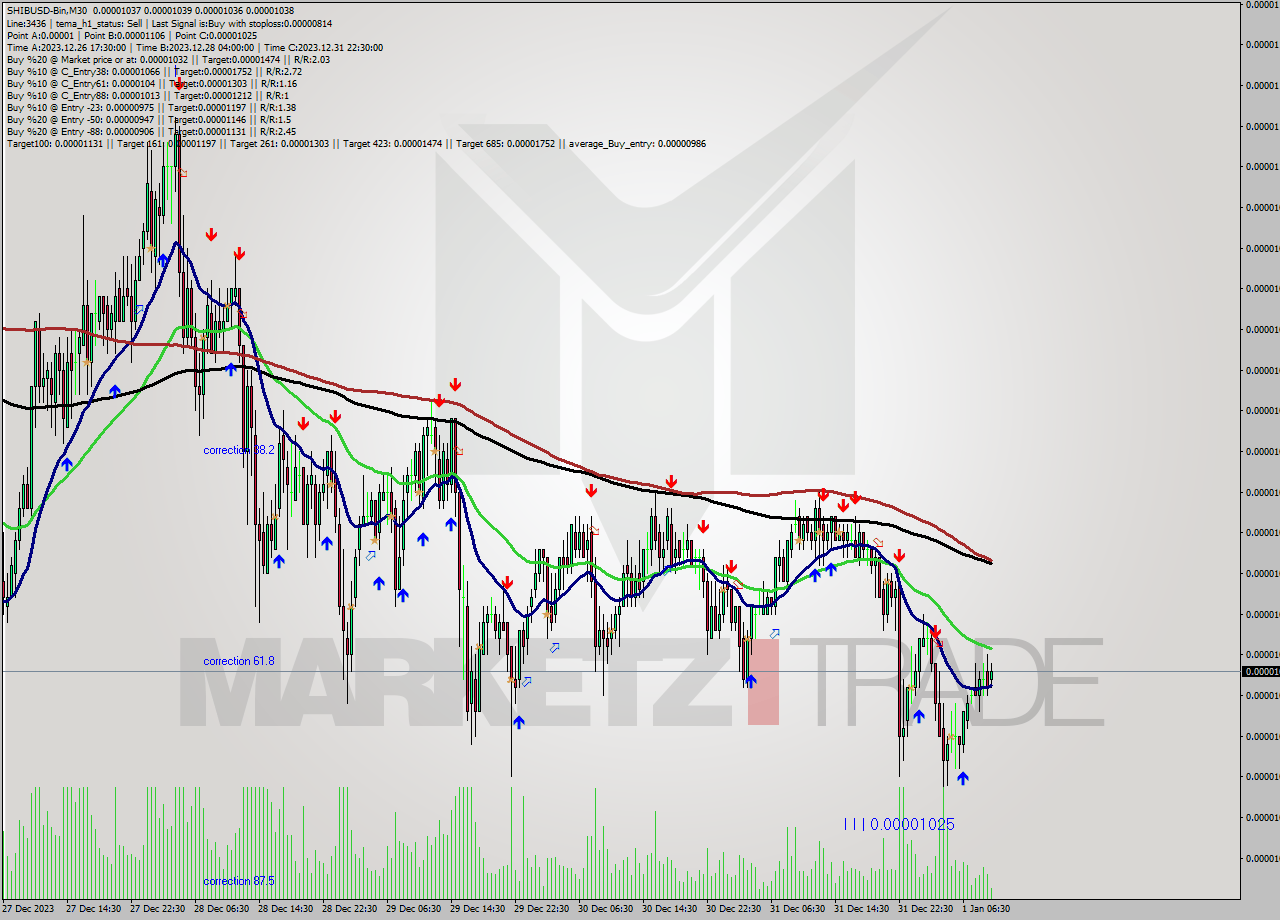Click the 'correction 38.2' chart label

[239, 450]
